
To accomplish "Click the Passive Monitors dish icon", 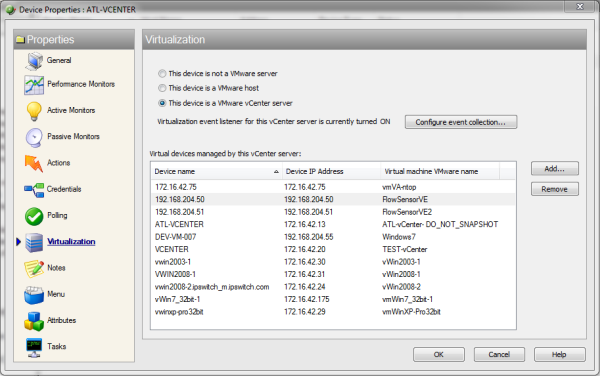I will [x=34, y=137].
